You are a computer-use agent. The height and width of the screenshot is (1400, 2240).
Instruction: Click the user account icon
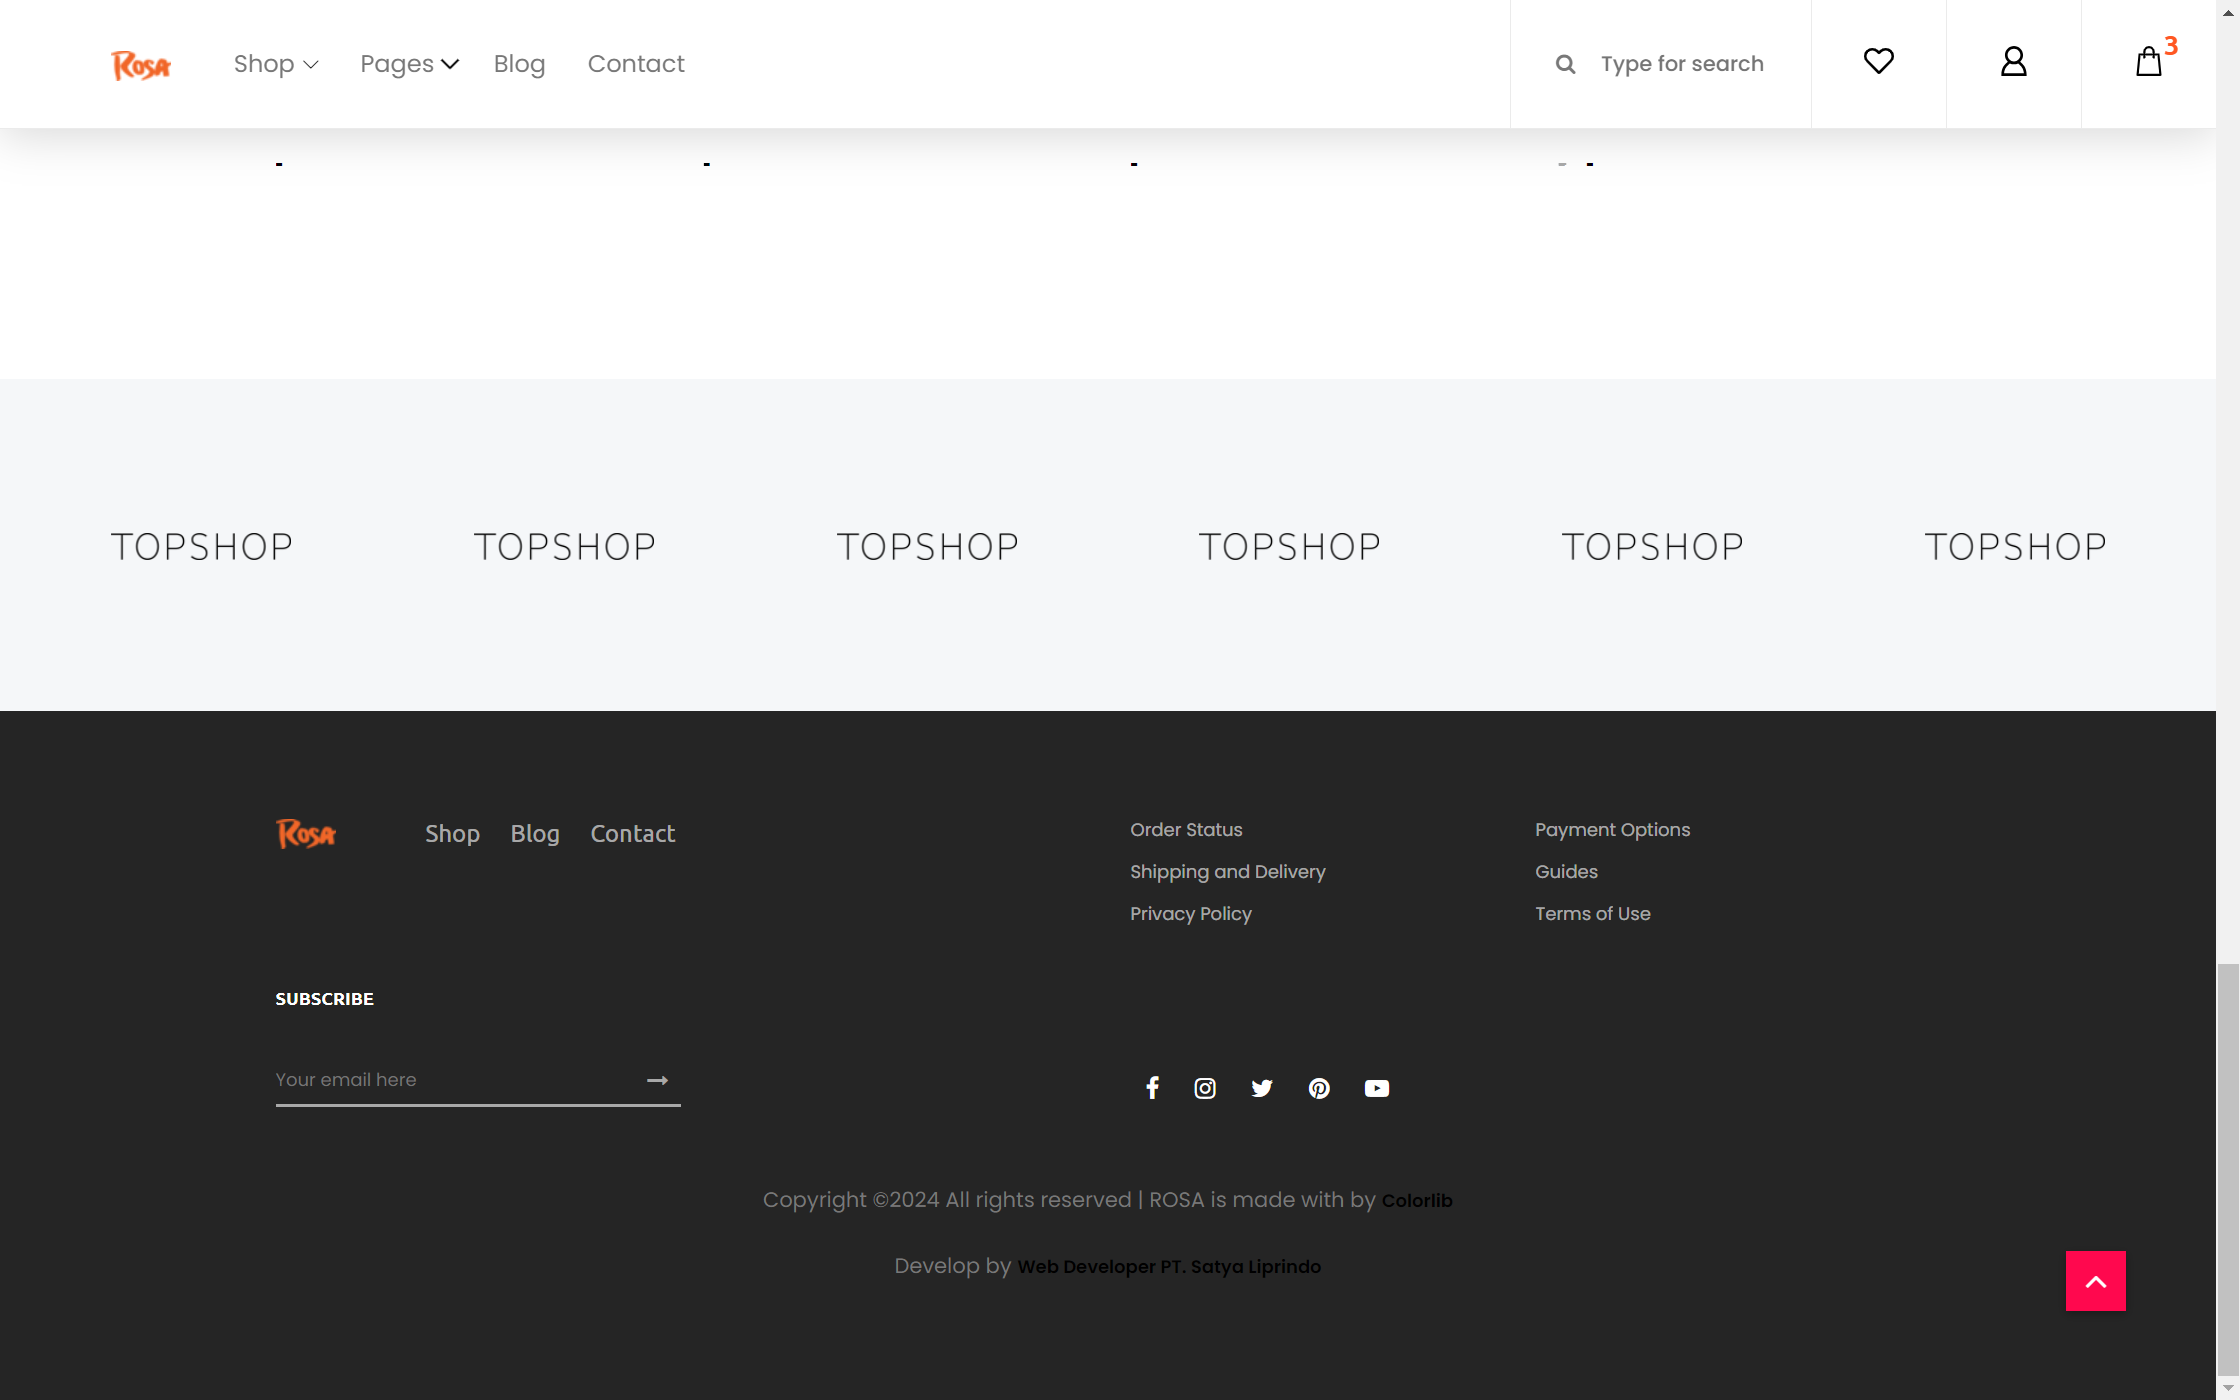click(x=2013, y=62)
